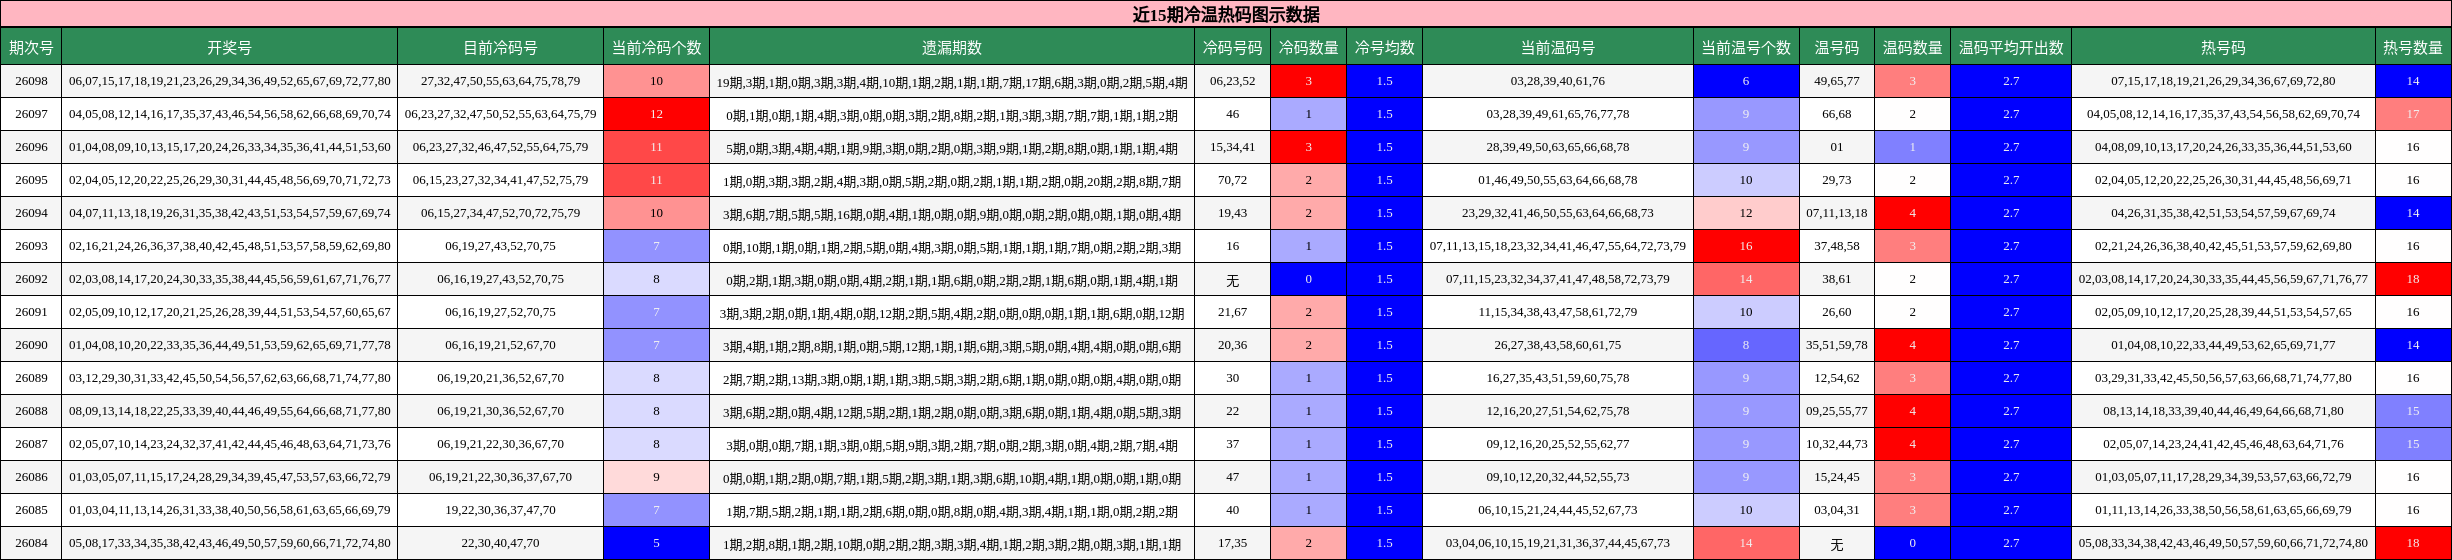The width and height of the screenshot is (2452, 560).
Task: Click blue warm quantity 0 in row 26084
Action: tap(1912, 543)
